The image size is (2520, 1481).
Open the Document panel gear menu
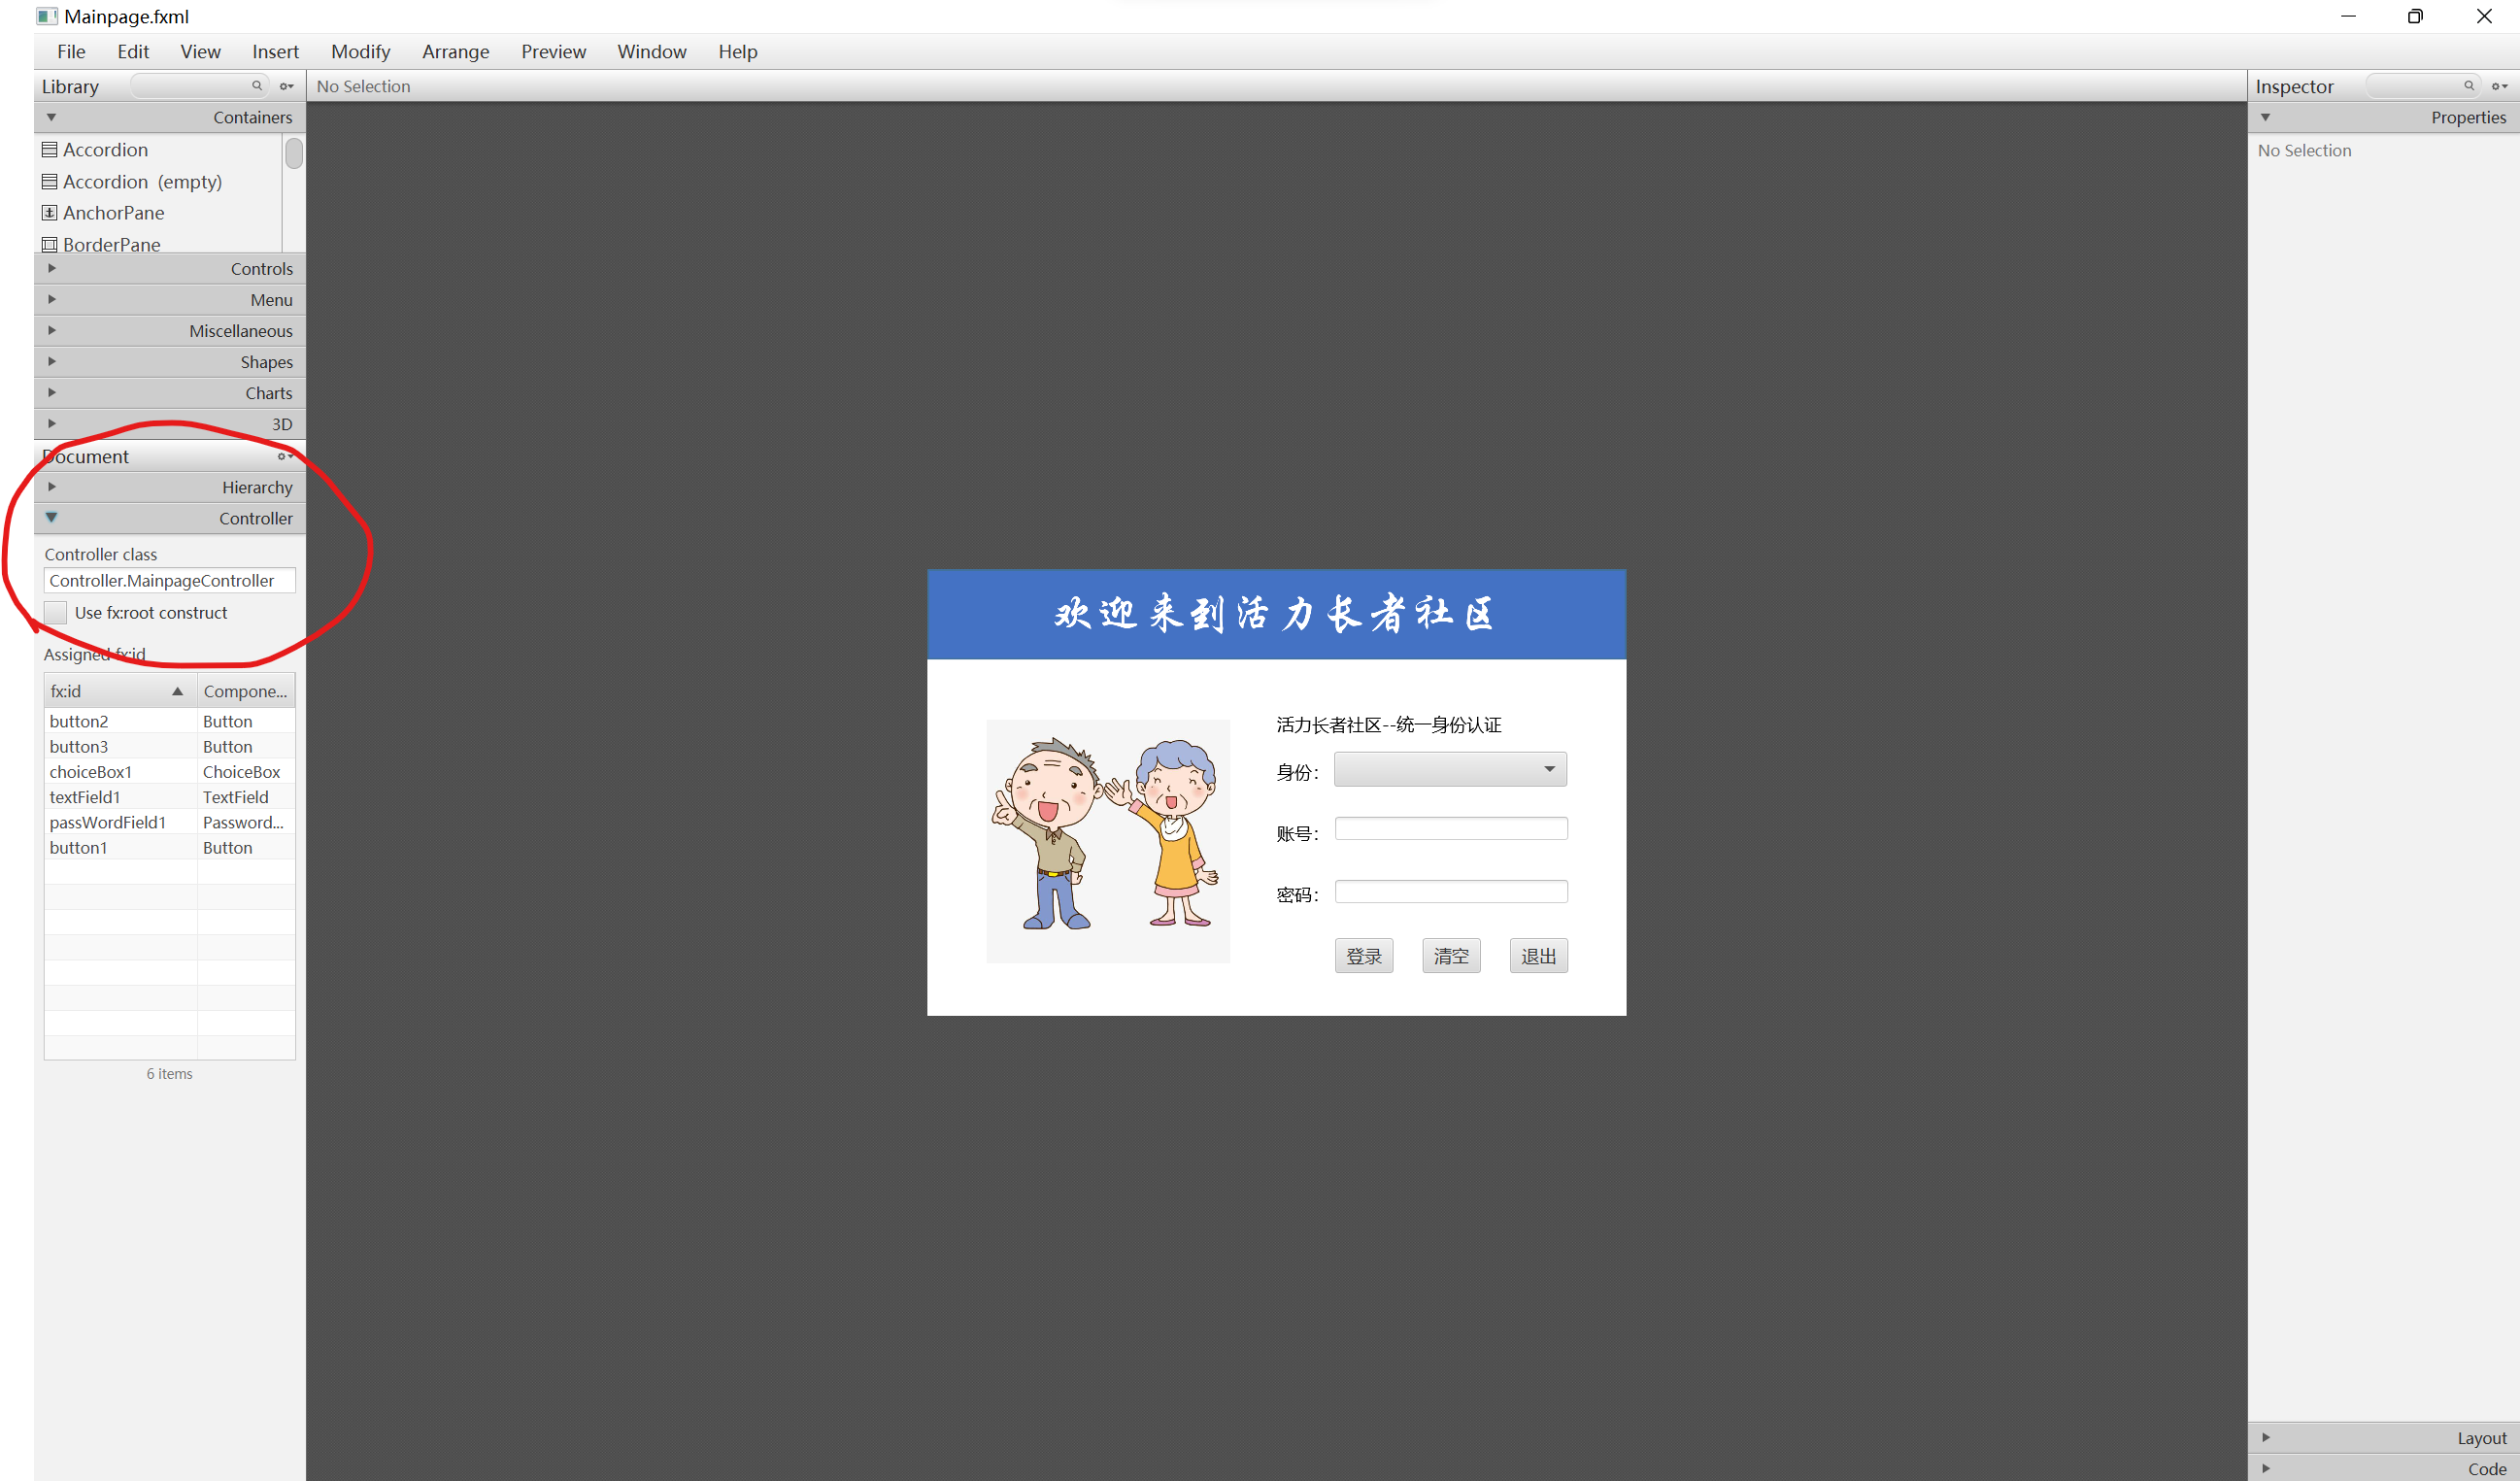[x=285, y=457]
